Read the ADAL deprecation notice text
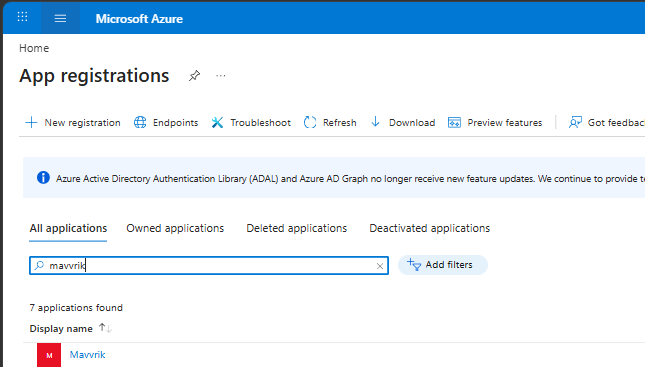645x367 pixels. [350, 179]
